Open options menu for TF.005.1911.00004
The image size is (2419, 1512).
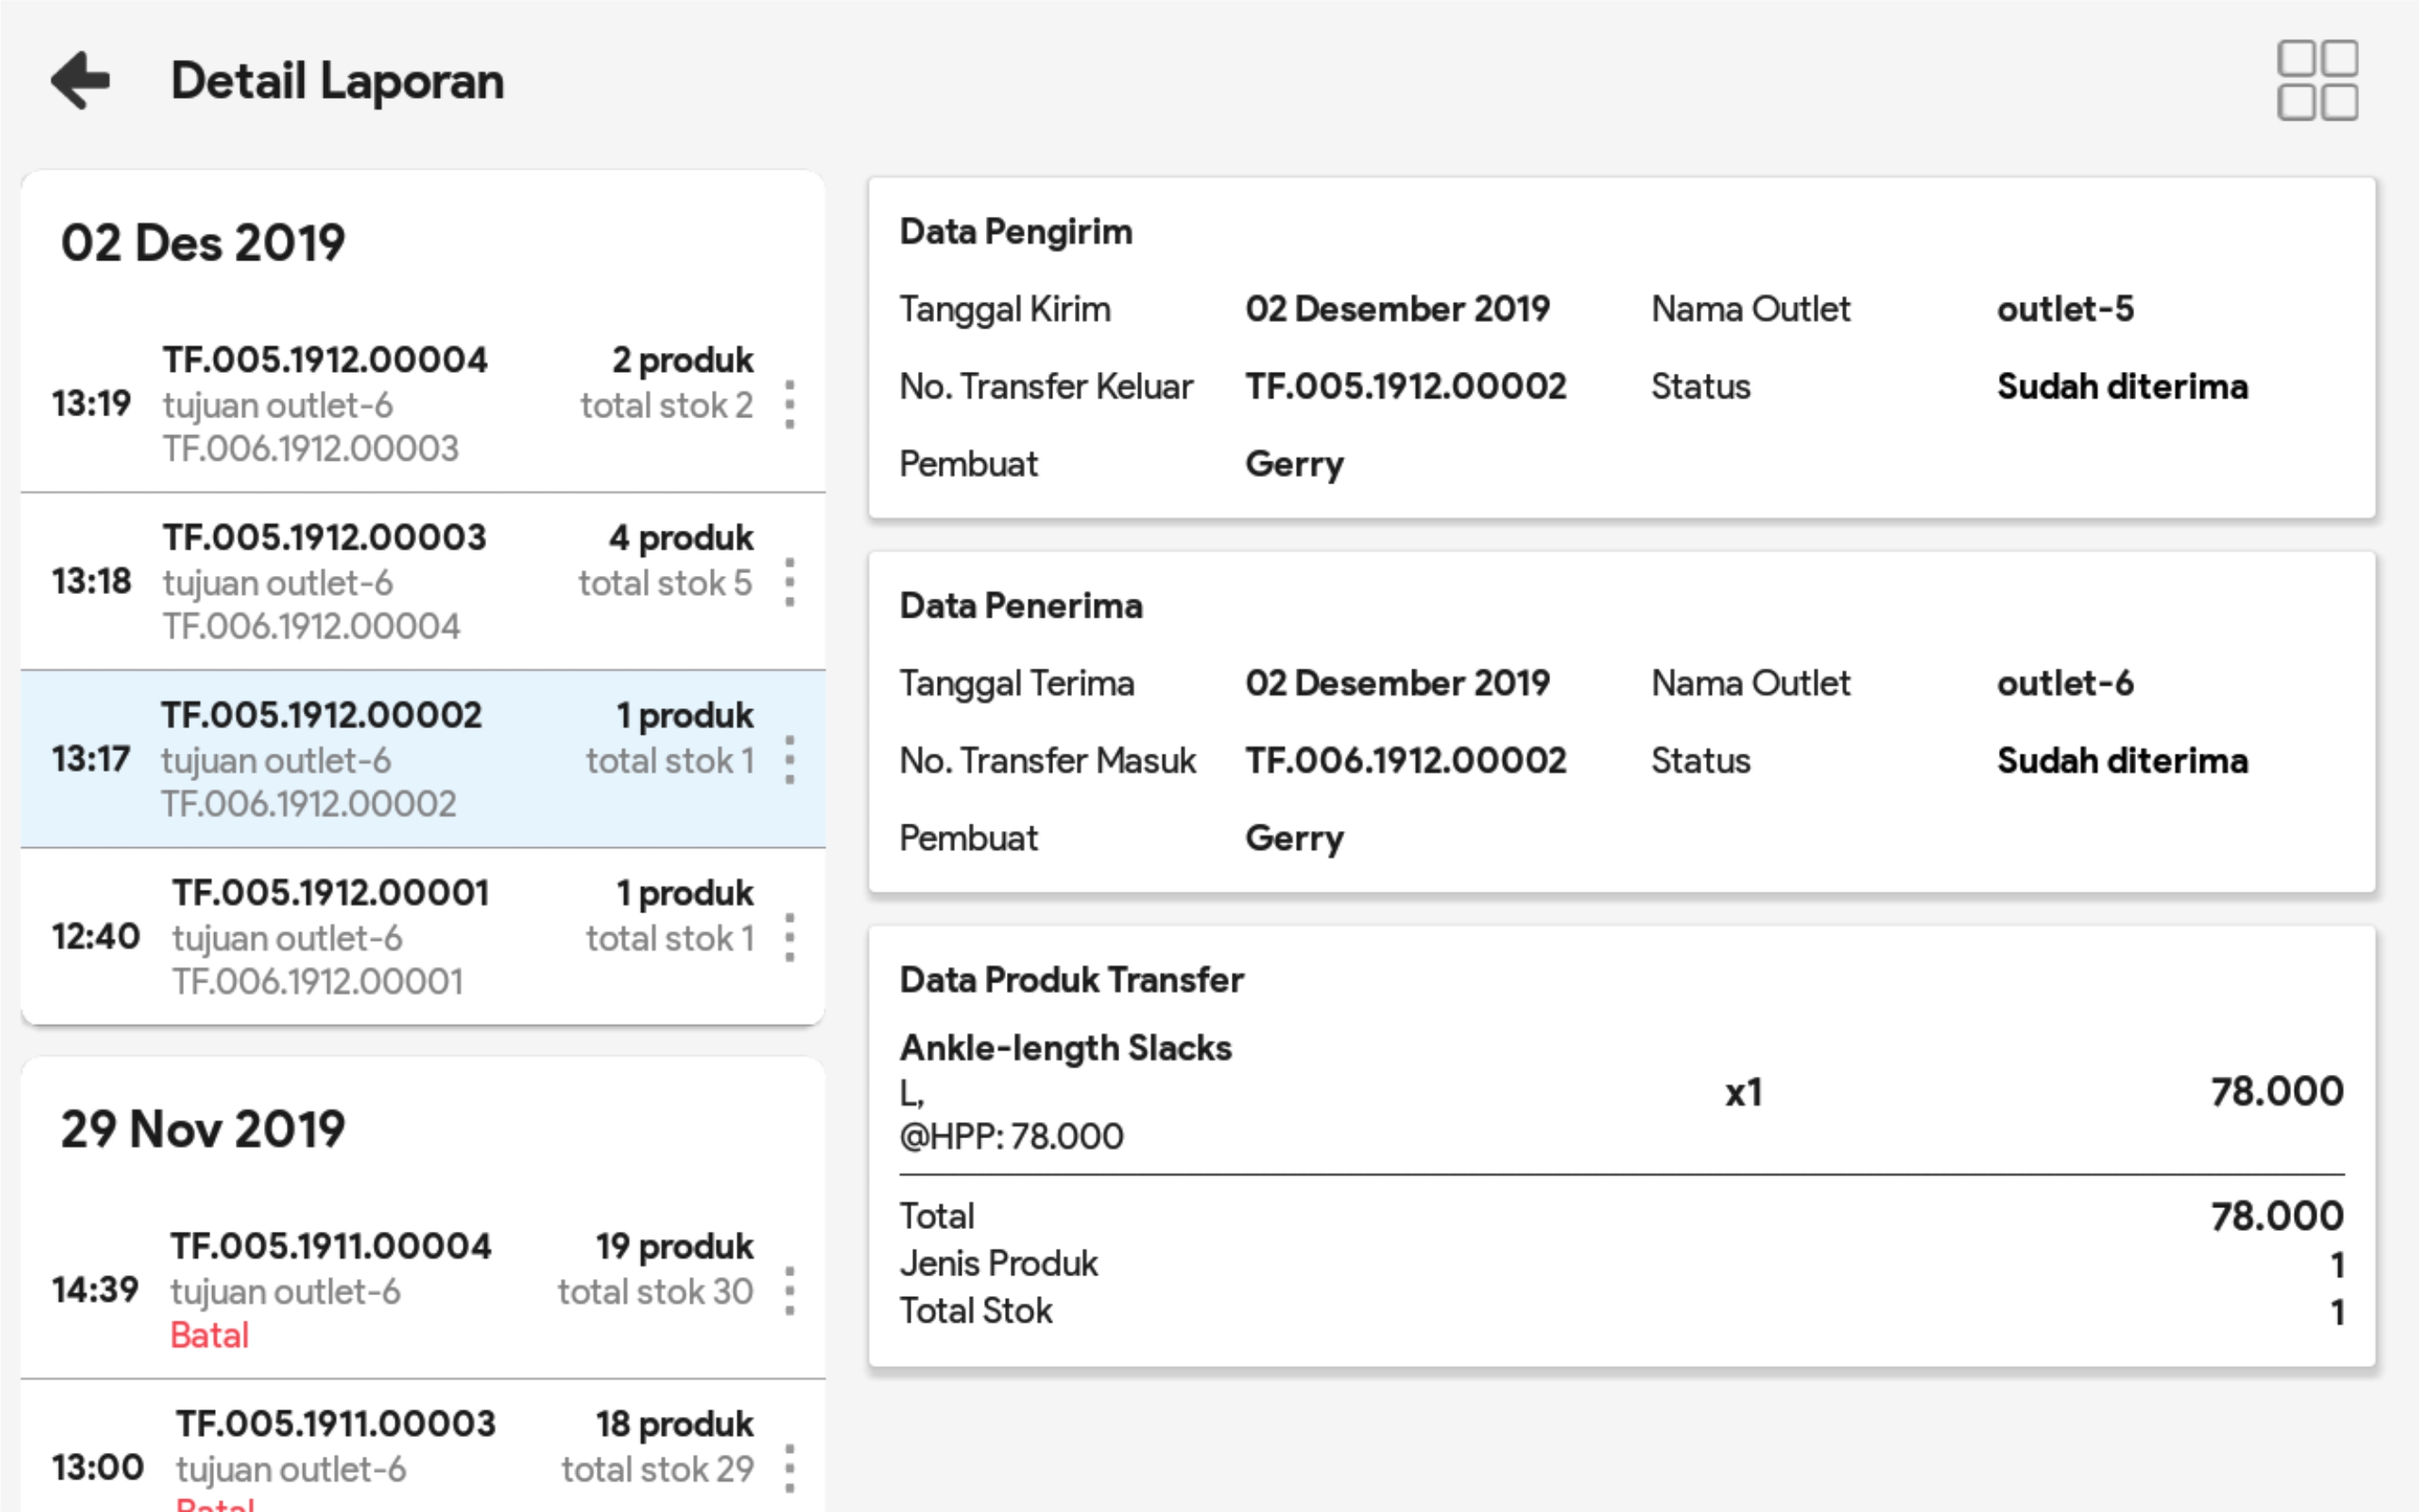tap(790, 1291)
